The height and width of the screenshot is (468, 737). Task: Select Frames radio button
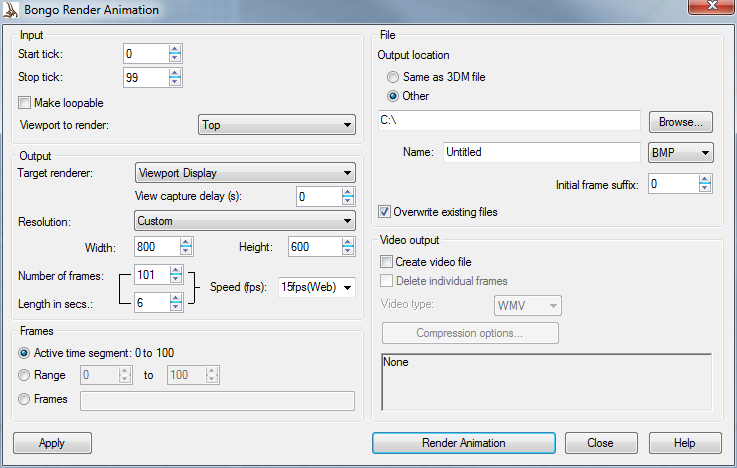click(24, 399)
